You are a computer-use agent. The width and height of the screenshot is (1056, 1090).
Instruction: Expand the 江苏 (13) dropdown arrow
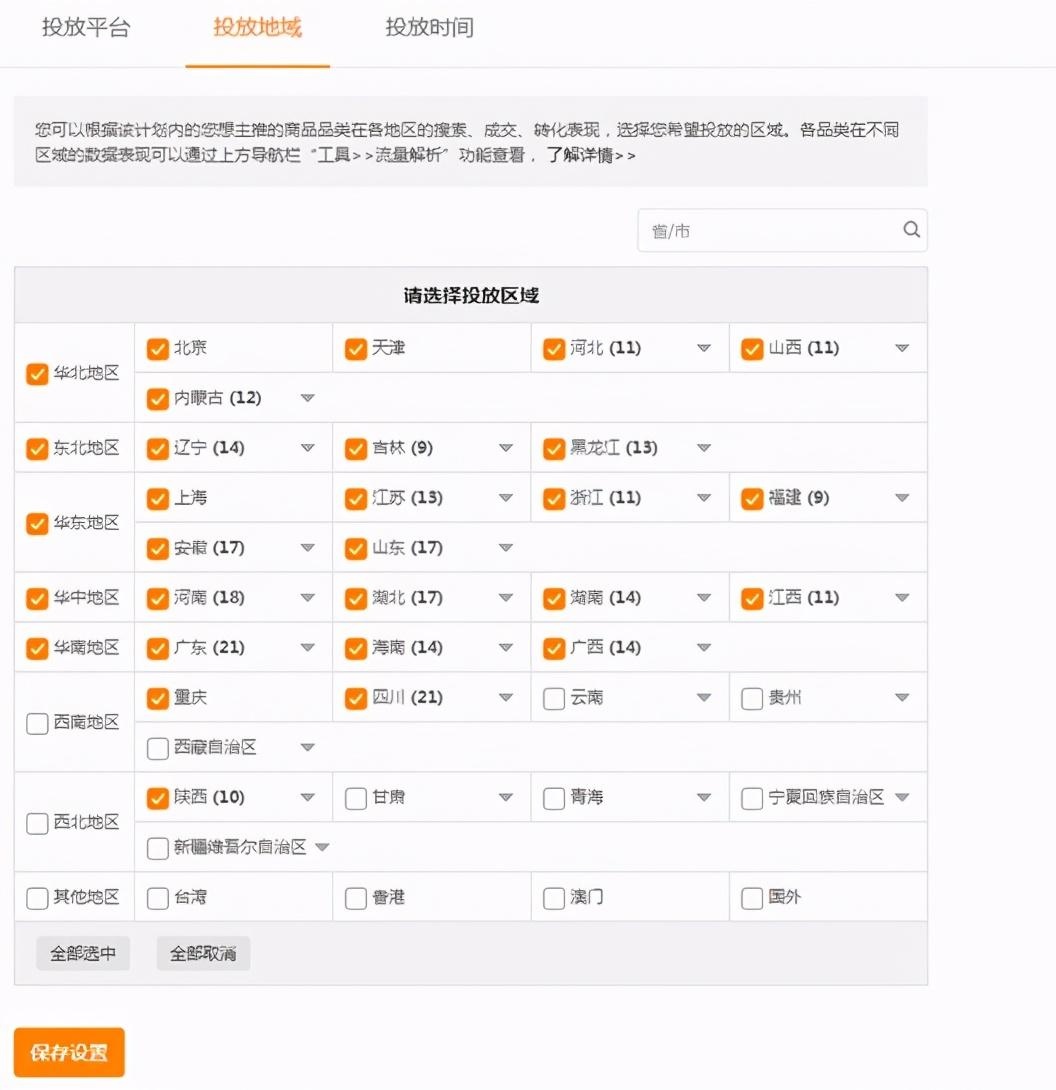pos(506,498)
